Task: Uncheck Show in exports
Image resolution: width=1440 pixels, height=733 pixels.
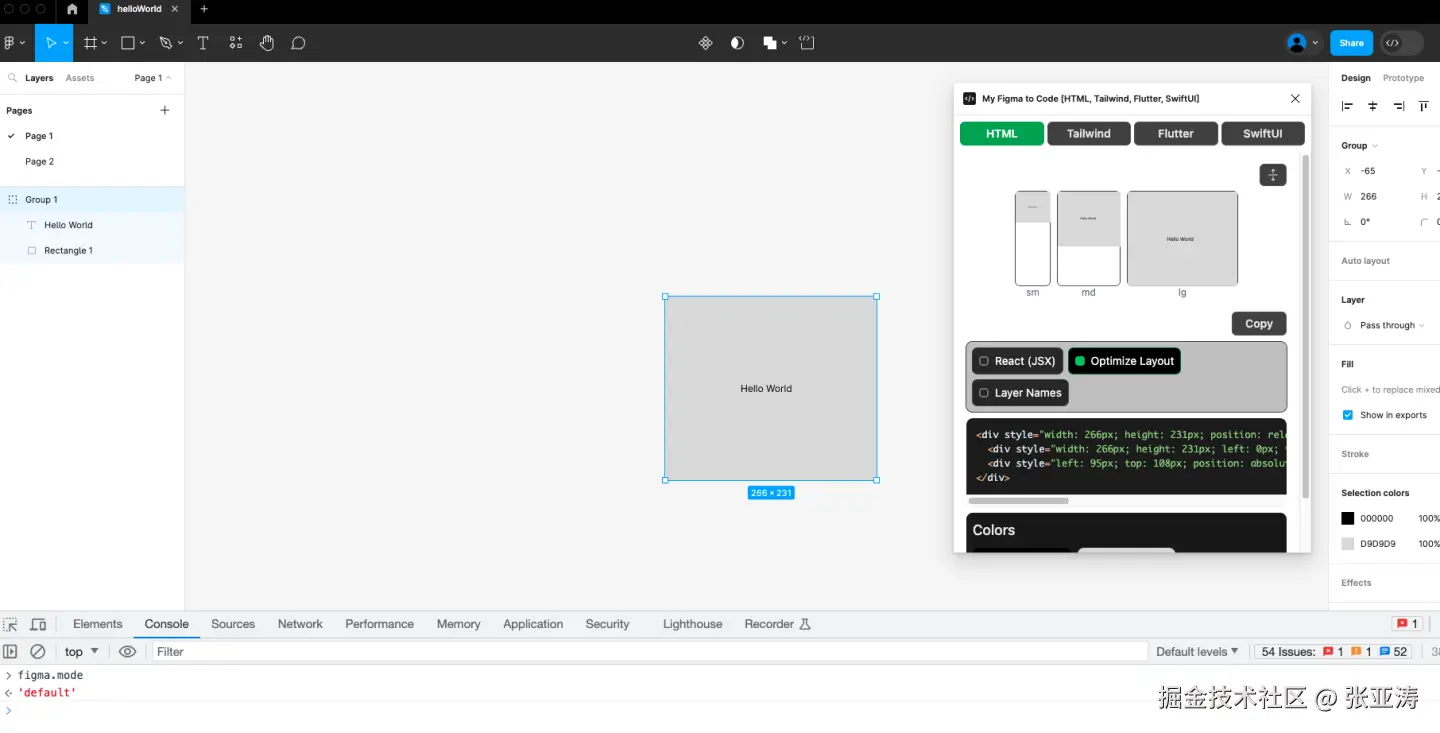Action: coord(1348,415)
